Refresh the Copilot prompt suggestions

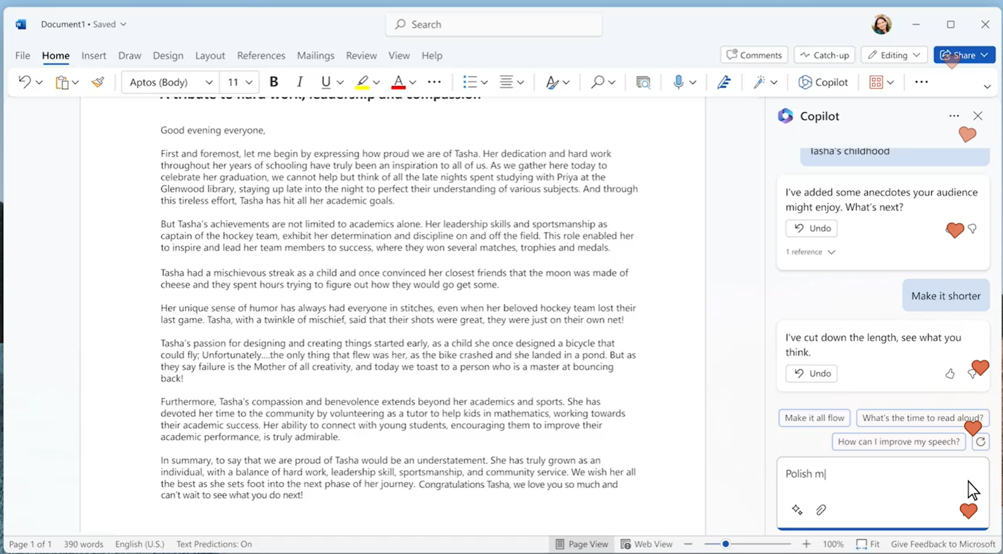981,441
